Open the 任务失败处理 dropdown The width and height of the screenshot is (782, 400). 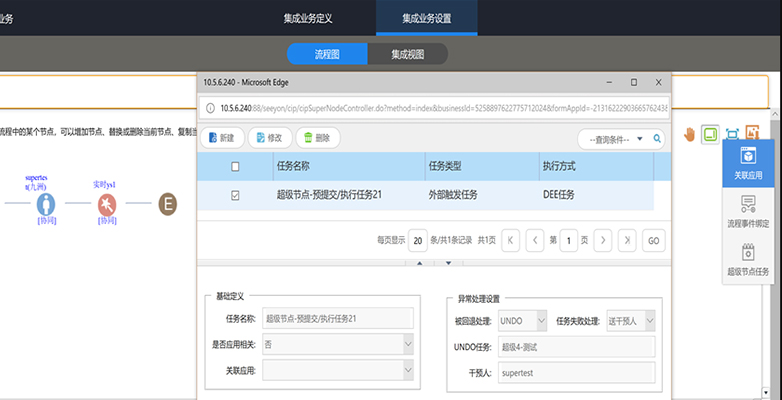pyautogui.click(x=650, y=320)
